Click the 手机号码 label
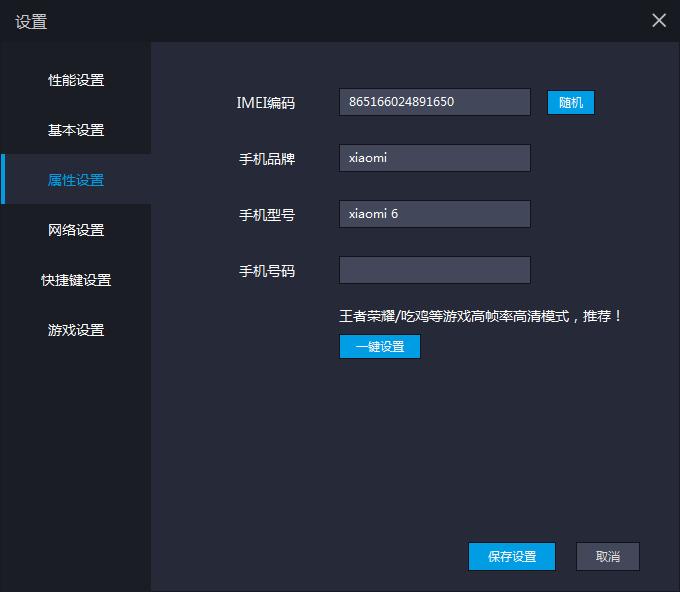 [x=267, y=270]
